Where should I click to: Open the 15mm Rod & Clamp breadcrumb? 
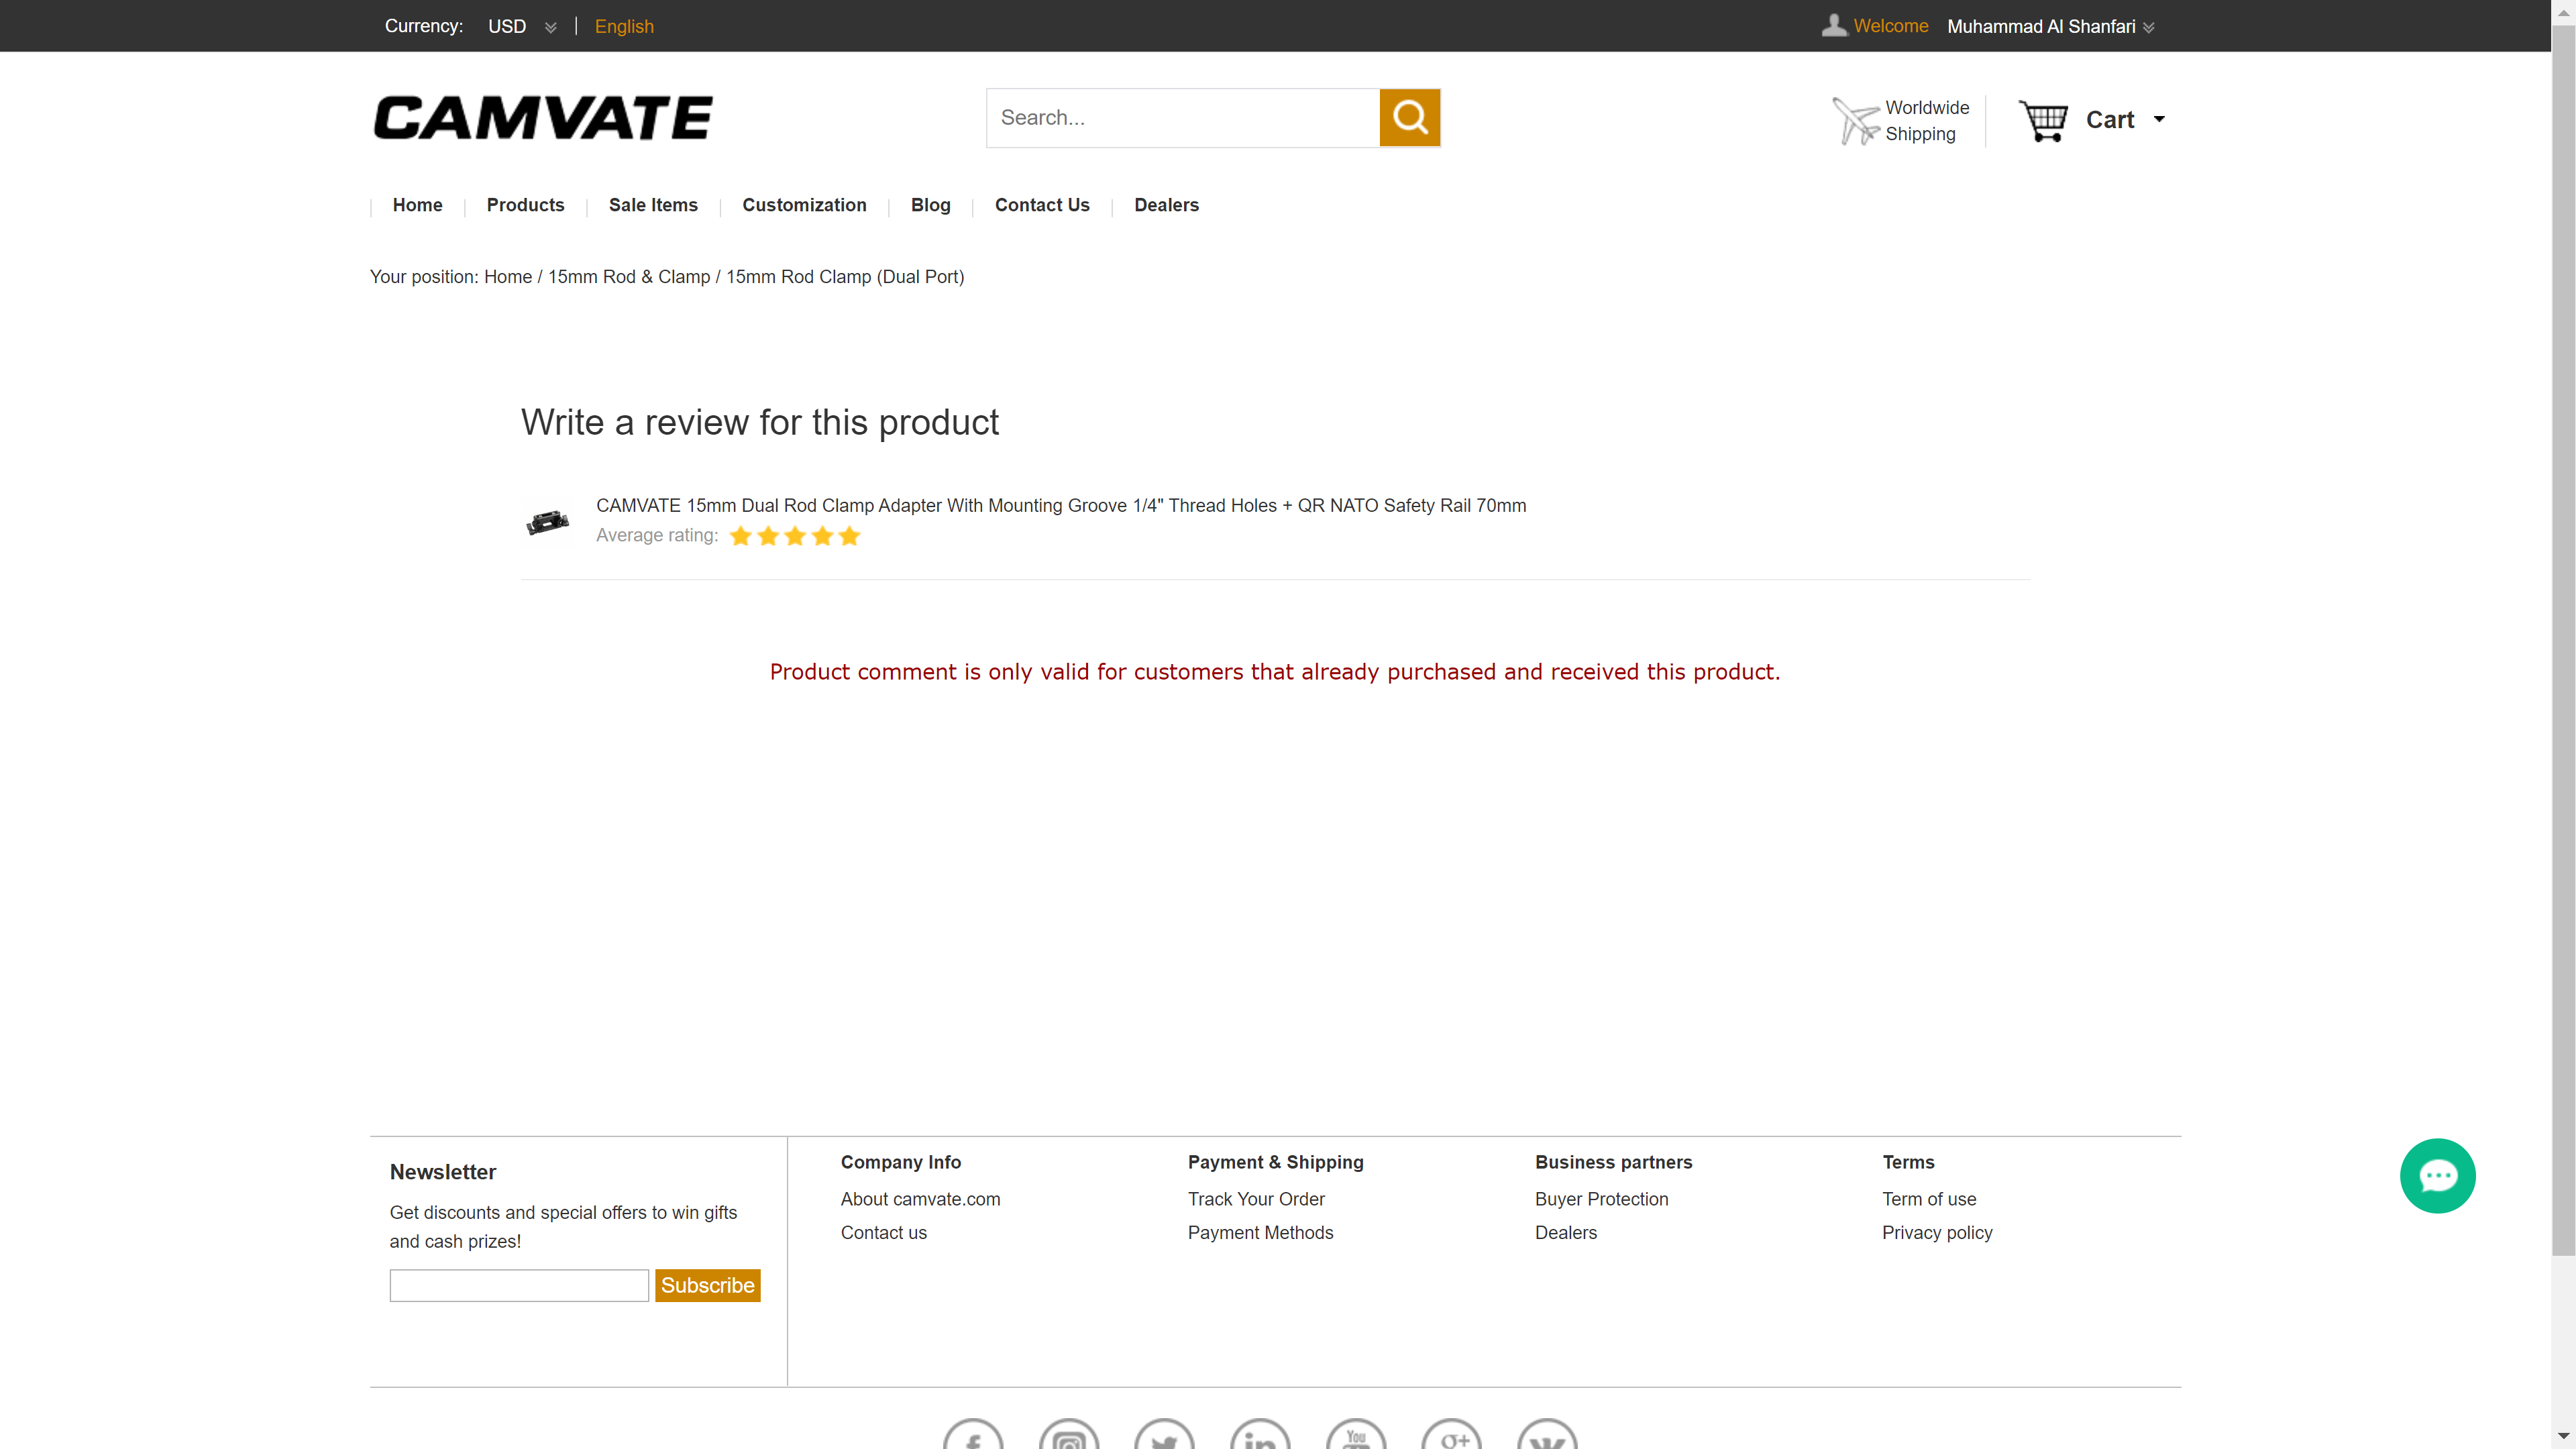click(x=629, y=277)
